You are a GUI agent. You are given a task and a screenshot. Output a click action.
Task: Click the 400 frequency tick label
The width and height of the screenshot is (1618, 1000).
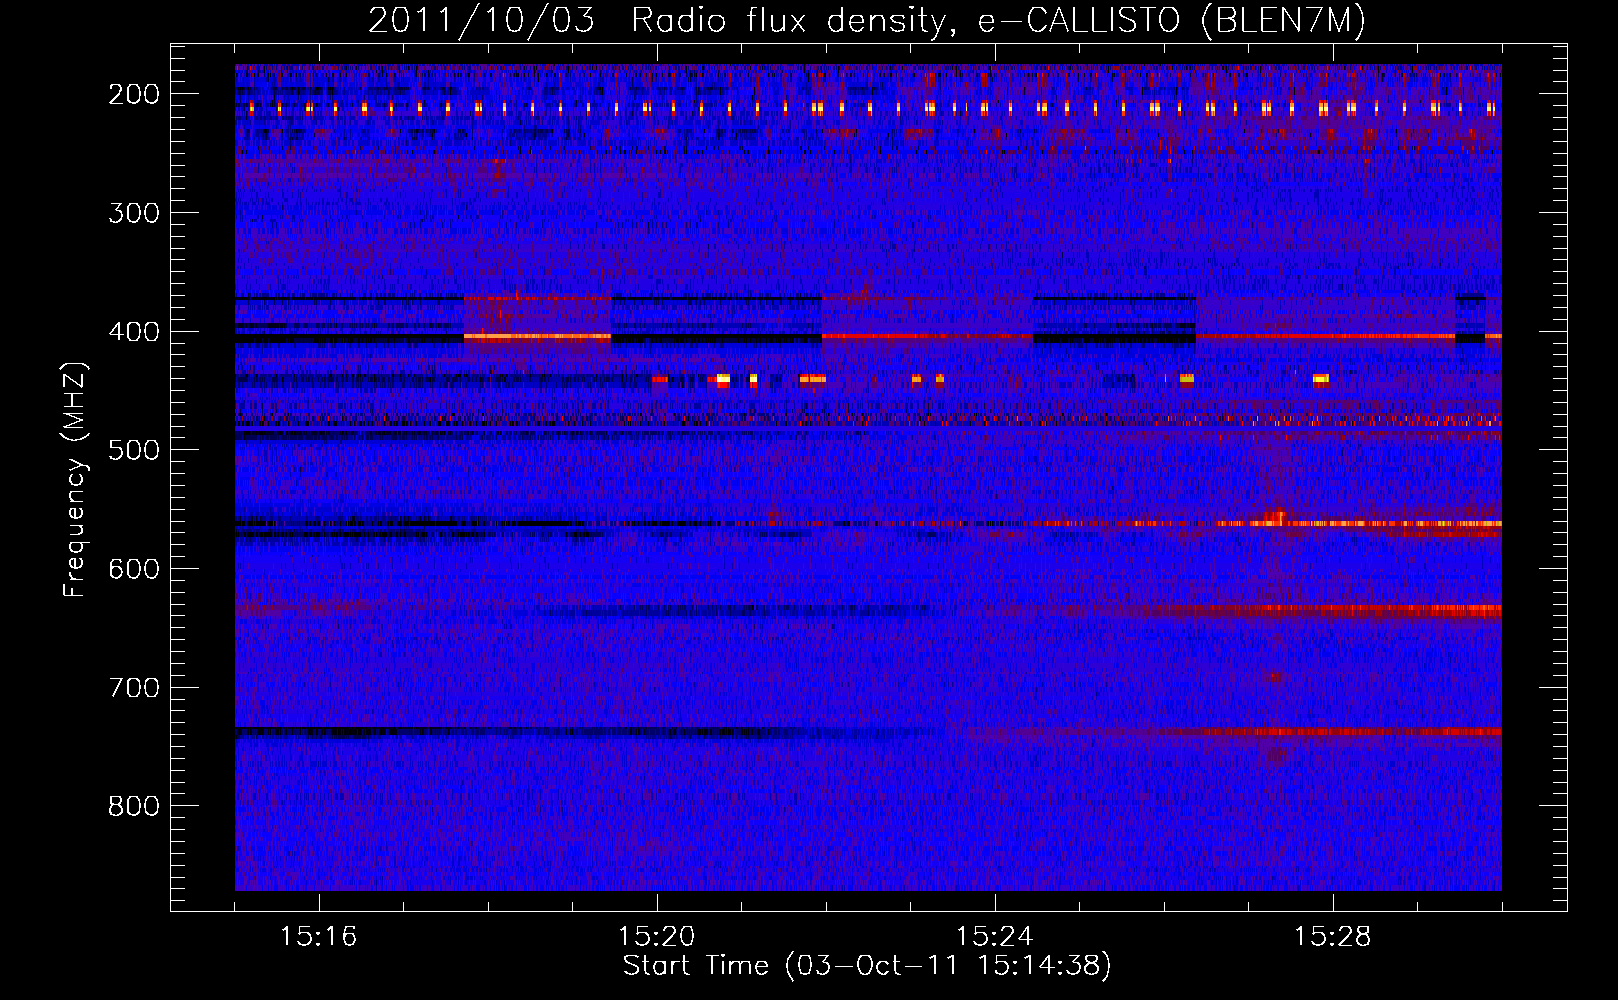click(x=133, y=332)
